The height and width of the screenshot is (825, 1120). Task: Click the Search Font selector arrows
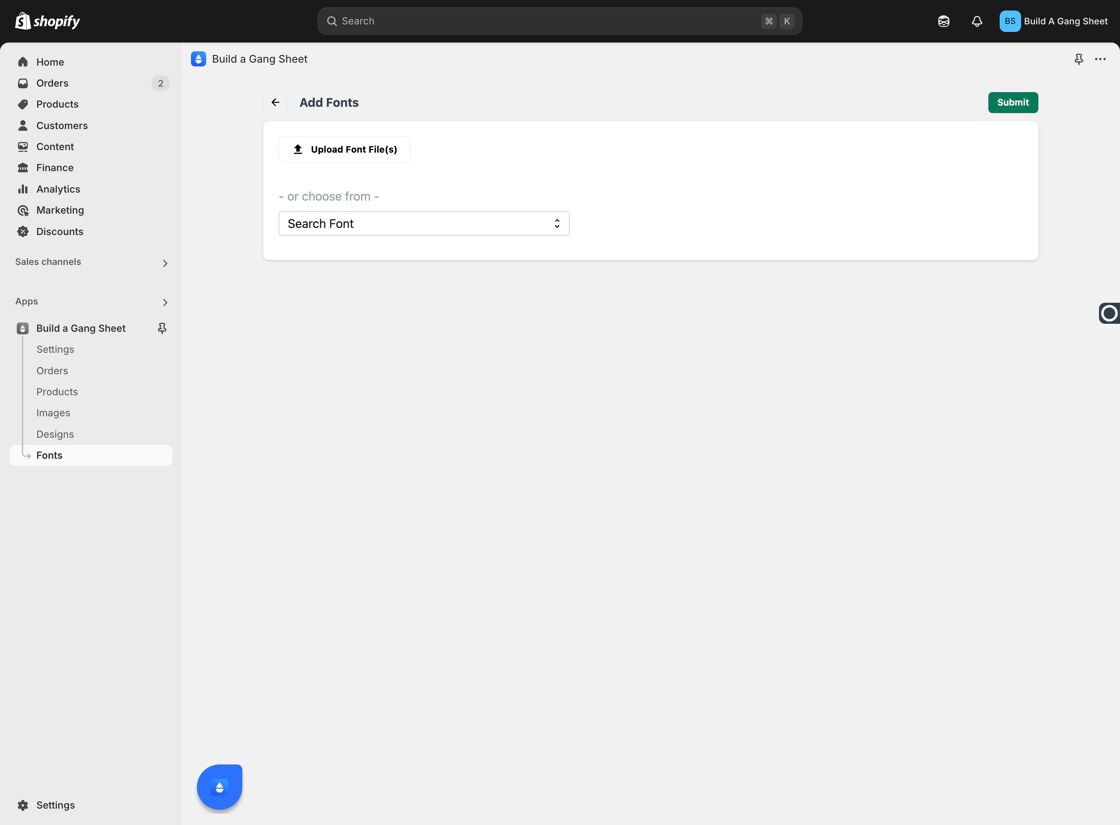pyautogui.click(x=557, y=224)
